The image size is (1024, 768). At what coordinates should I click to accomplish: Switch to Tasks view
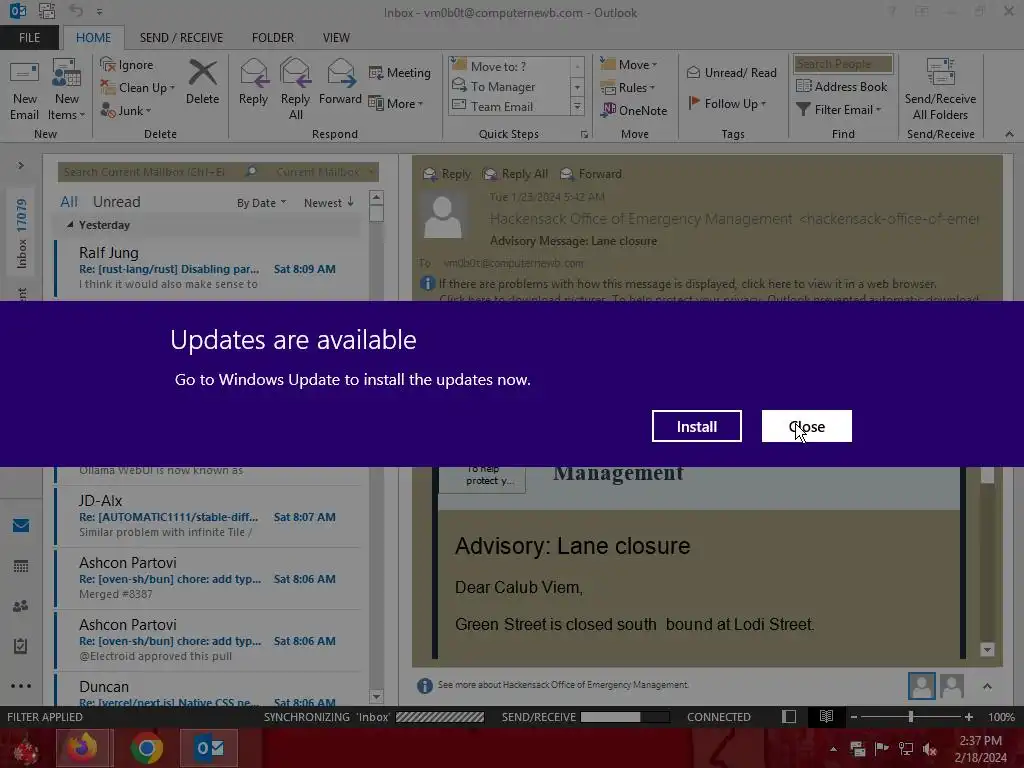(21, 646)
